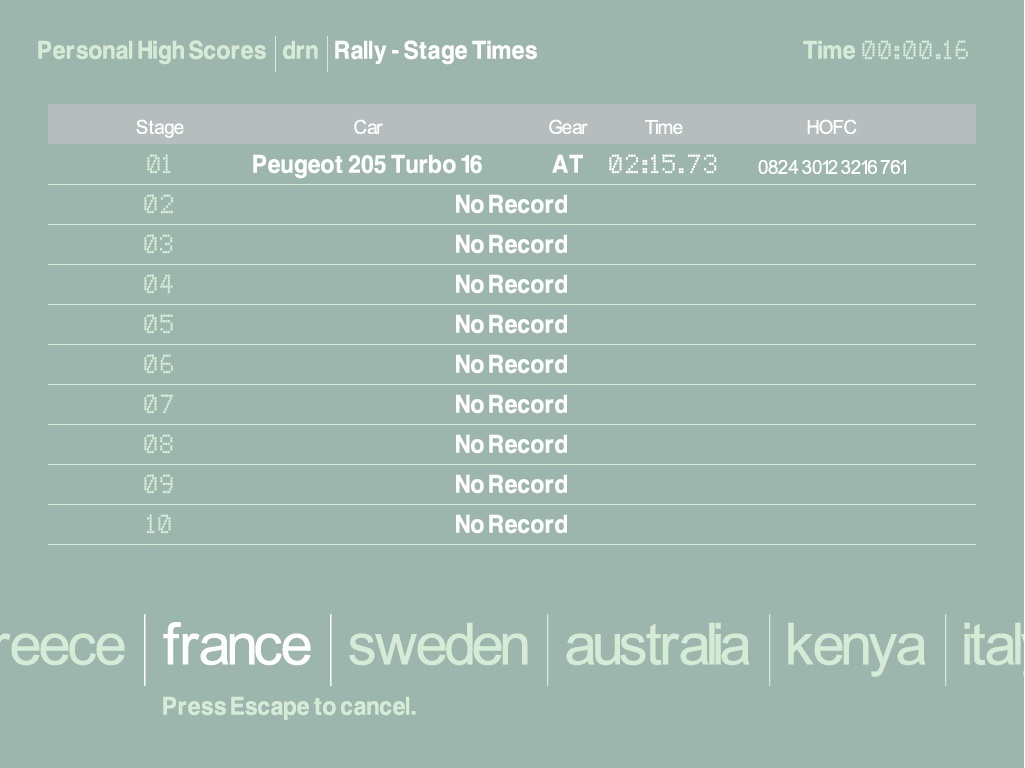Click the Car column header
Viewport: 1025px width, 768px height.
368,127
